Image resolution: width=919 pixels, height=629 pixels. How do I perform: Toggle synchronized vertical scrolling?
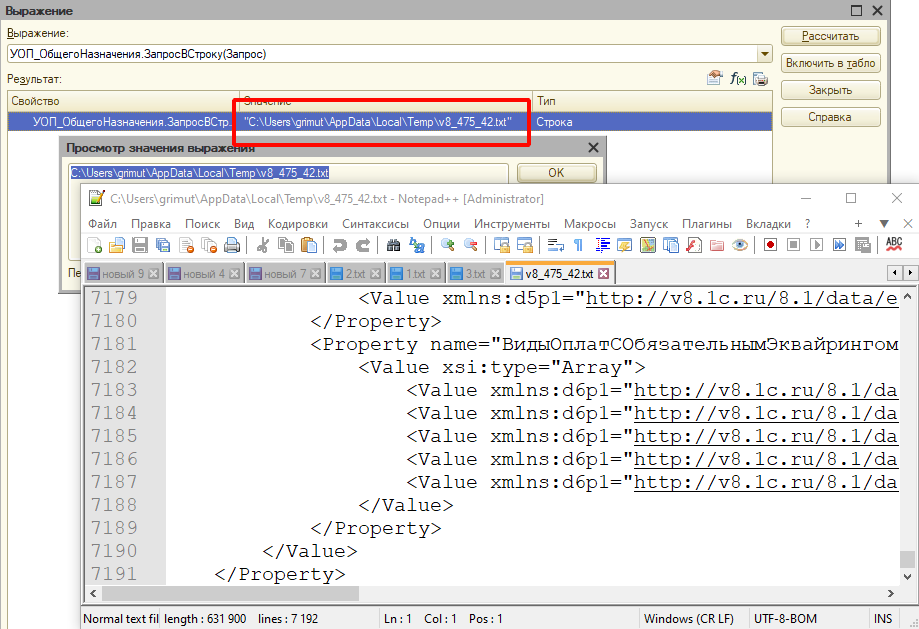click(x=501, y=244)
